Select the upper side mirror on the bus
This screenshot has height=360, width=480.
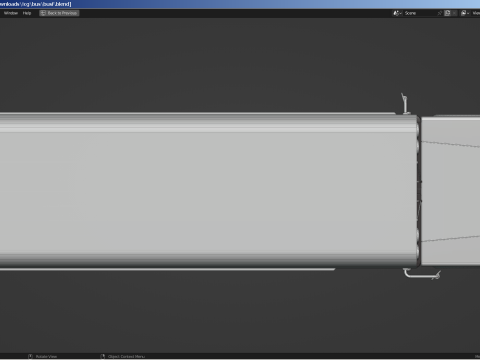(405, 104)
